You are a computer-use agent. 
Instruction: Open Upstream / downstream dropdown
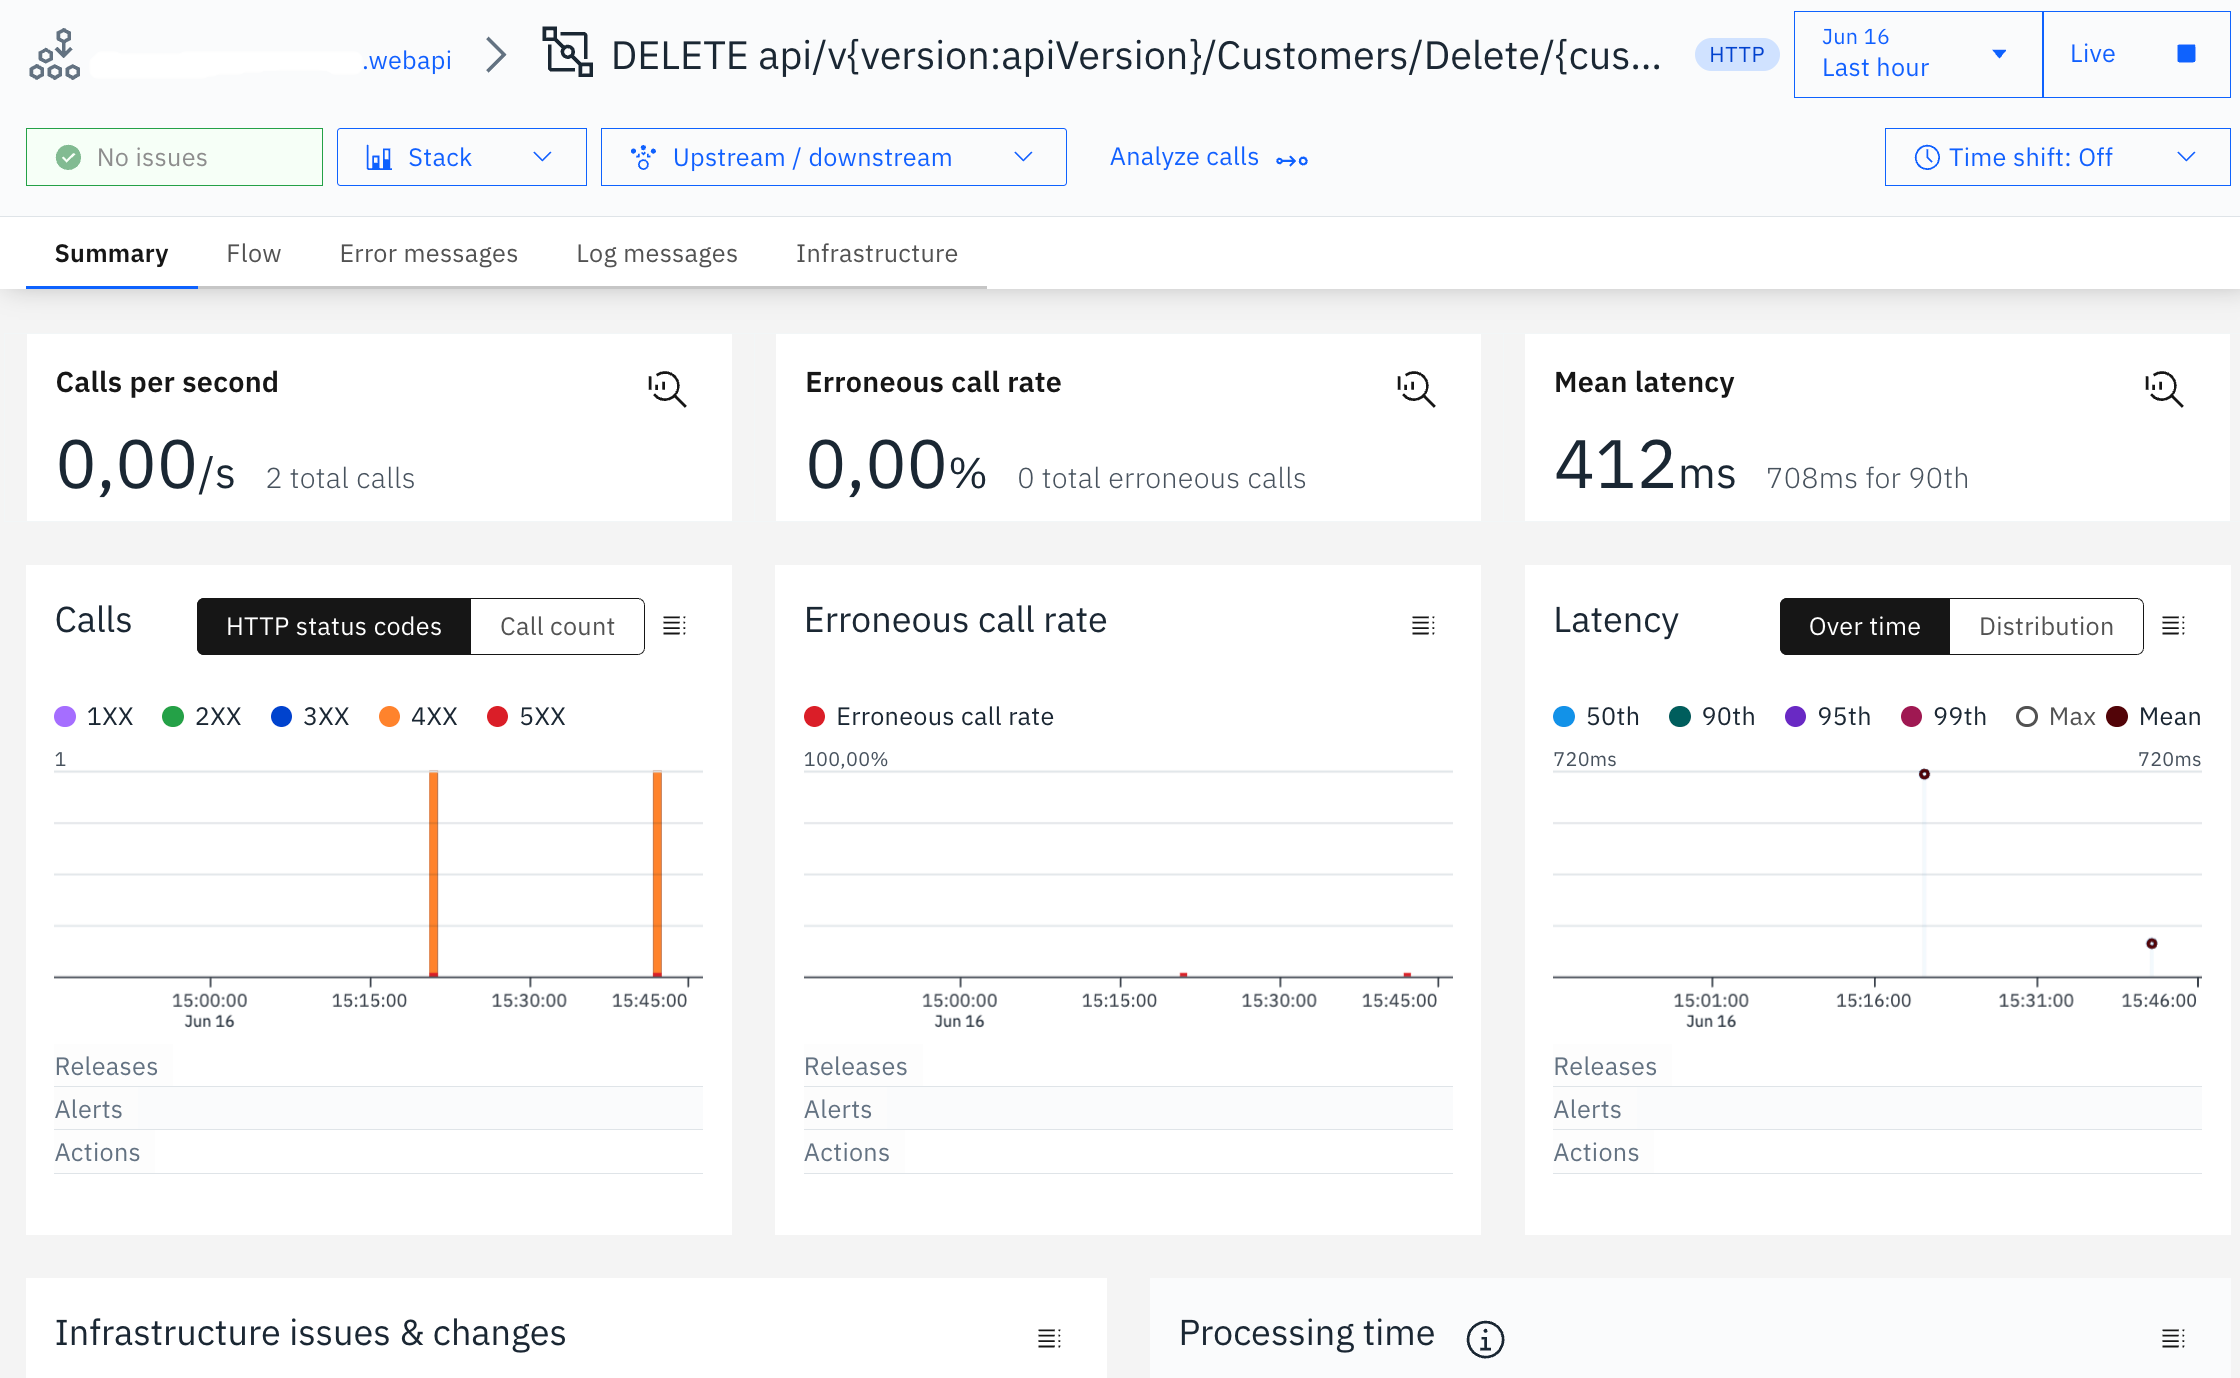(833, 157)
